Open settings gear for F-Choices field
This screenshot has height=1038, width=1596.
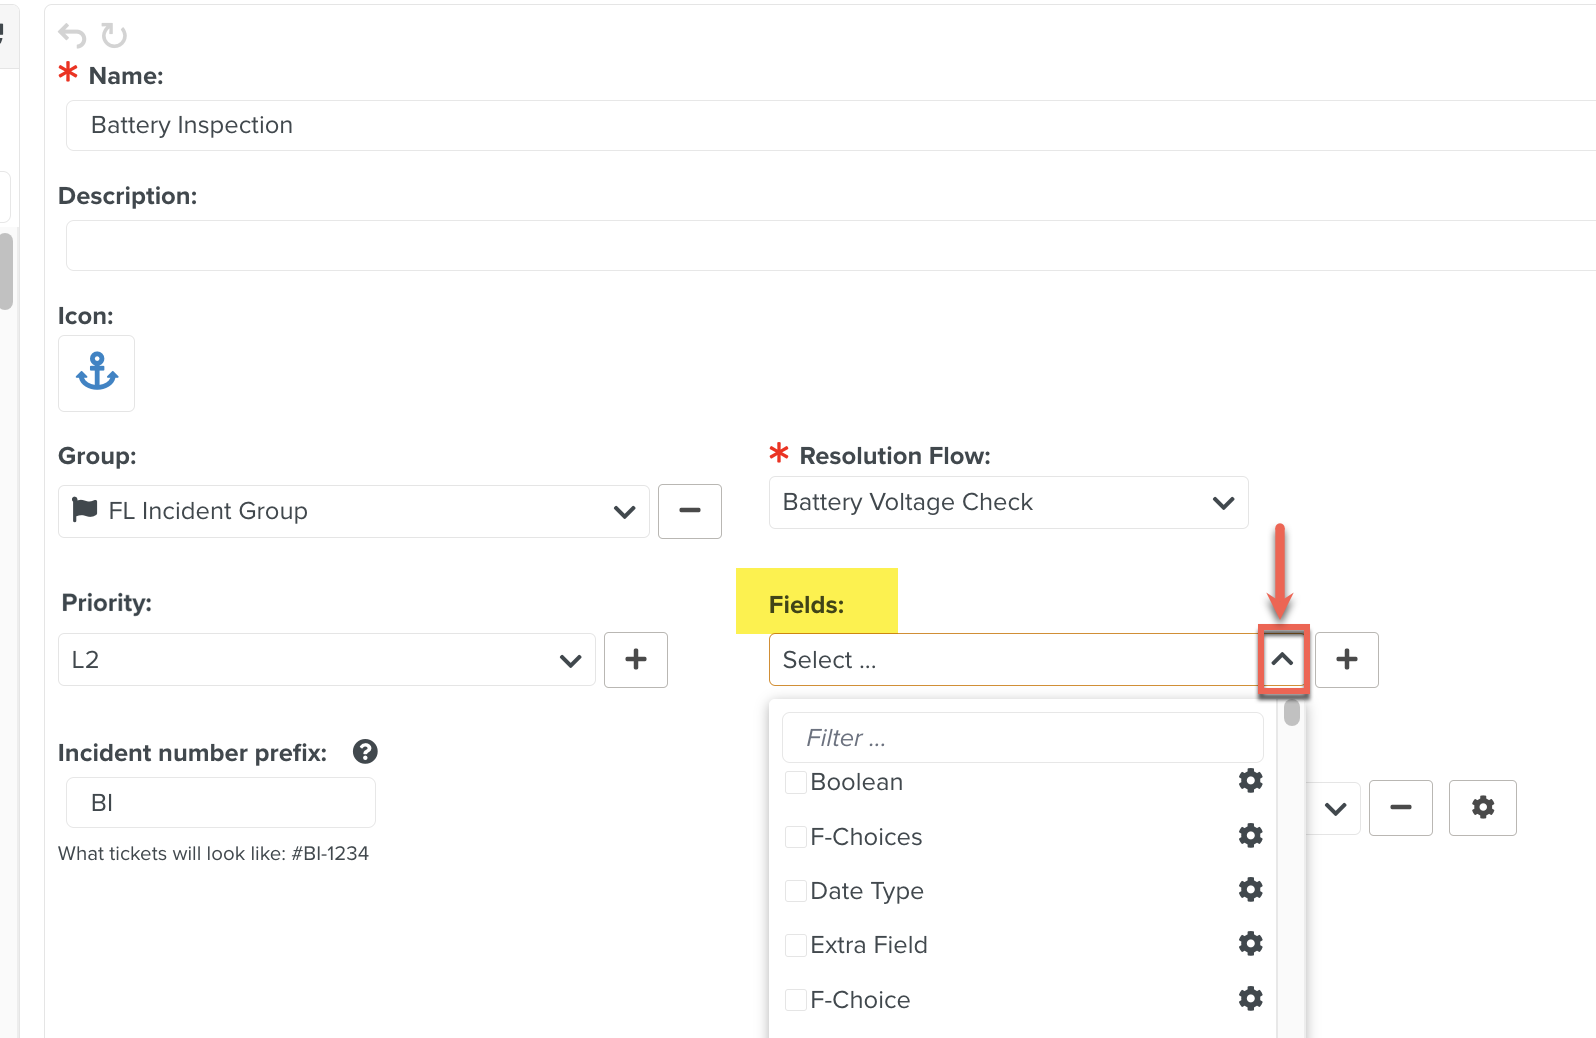(1250, 836)
